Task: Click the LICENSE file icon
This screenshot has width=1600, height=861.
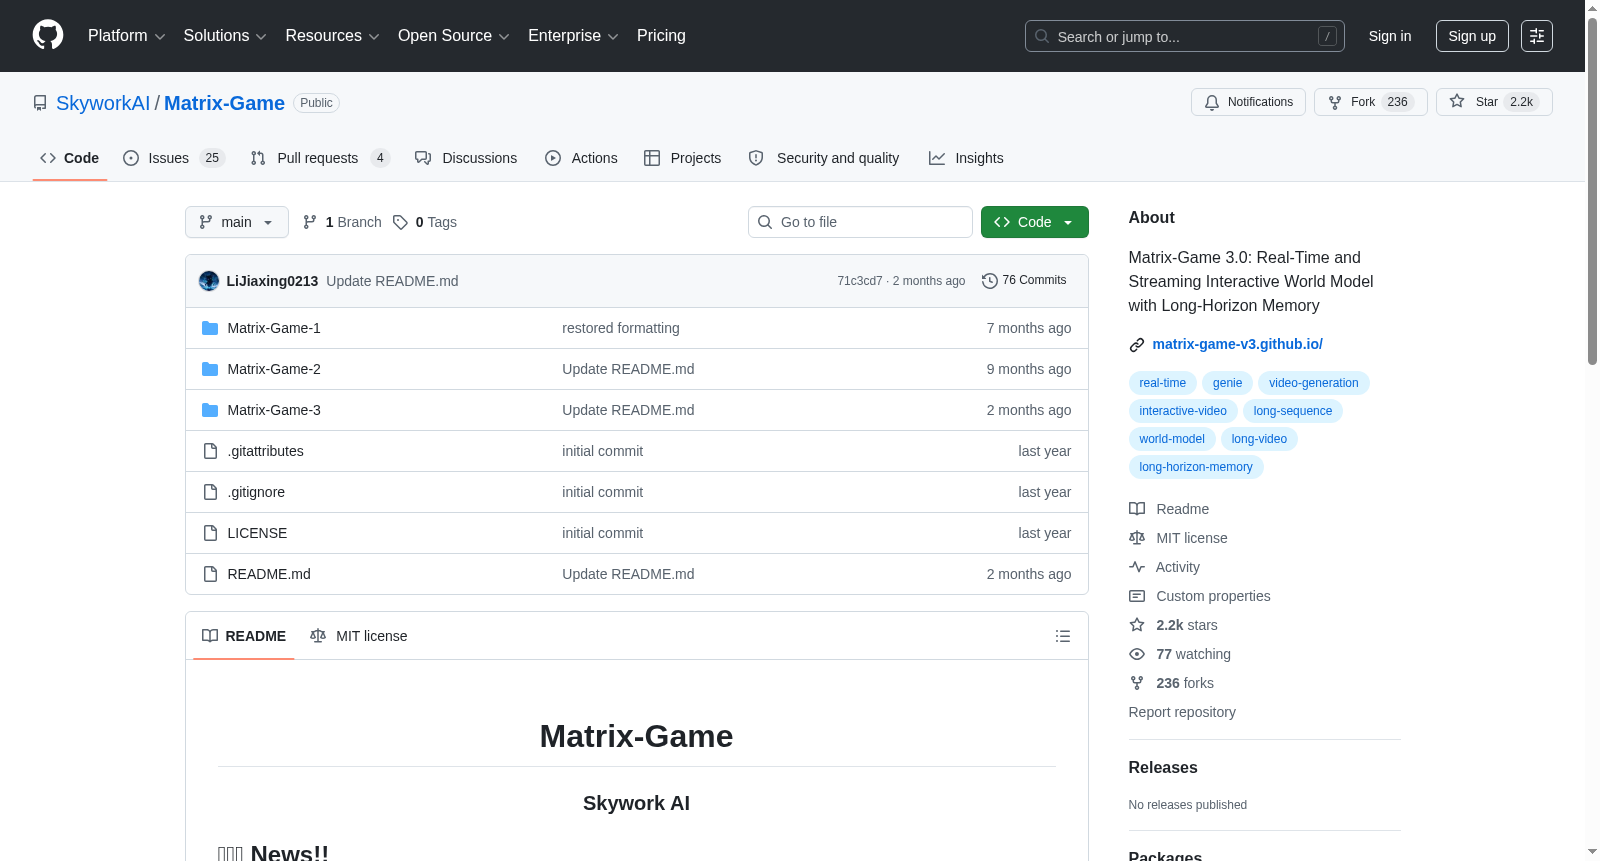Action: [210, 533]
